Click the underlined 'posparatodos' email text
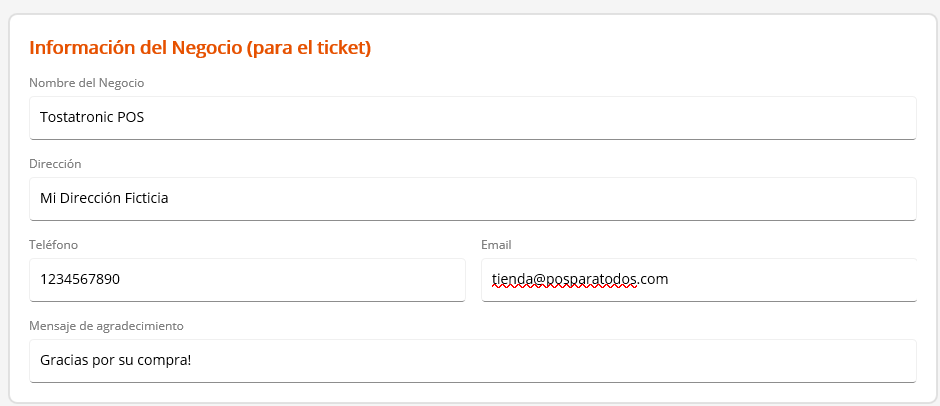Screen dimensions: 940x406 tap(589, 279)
